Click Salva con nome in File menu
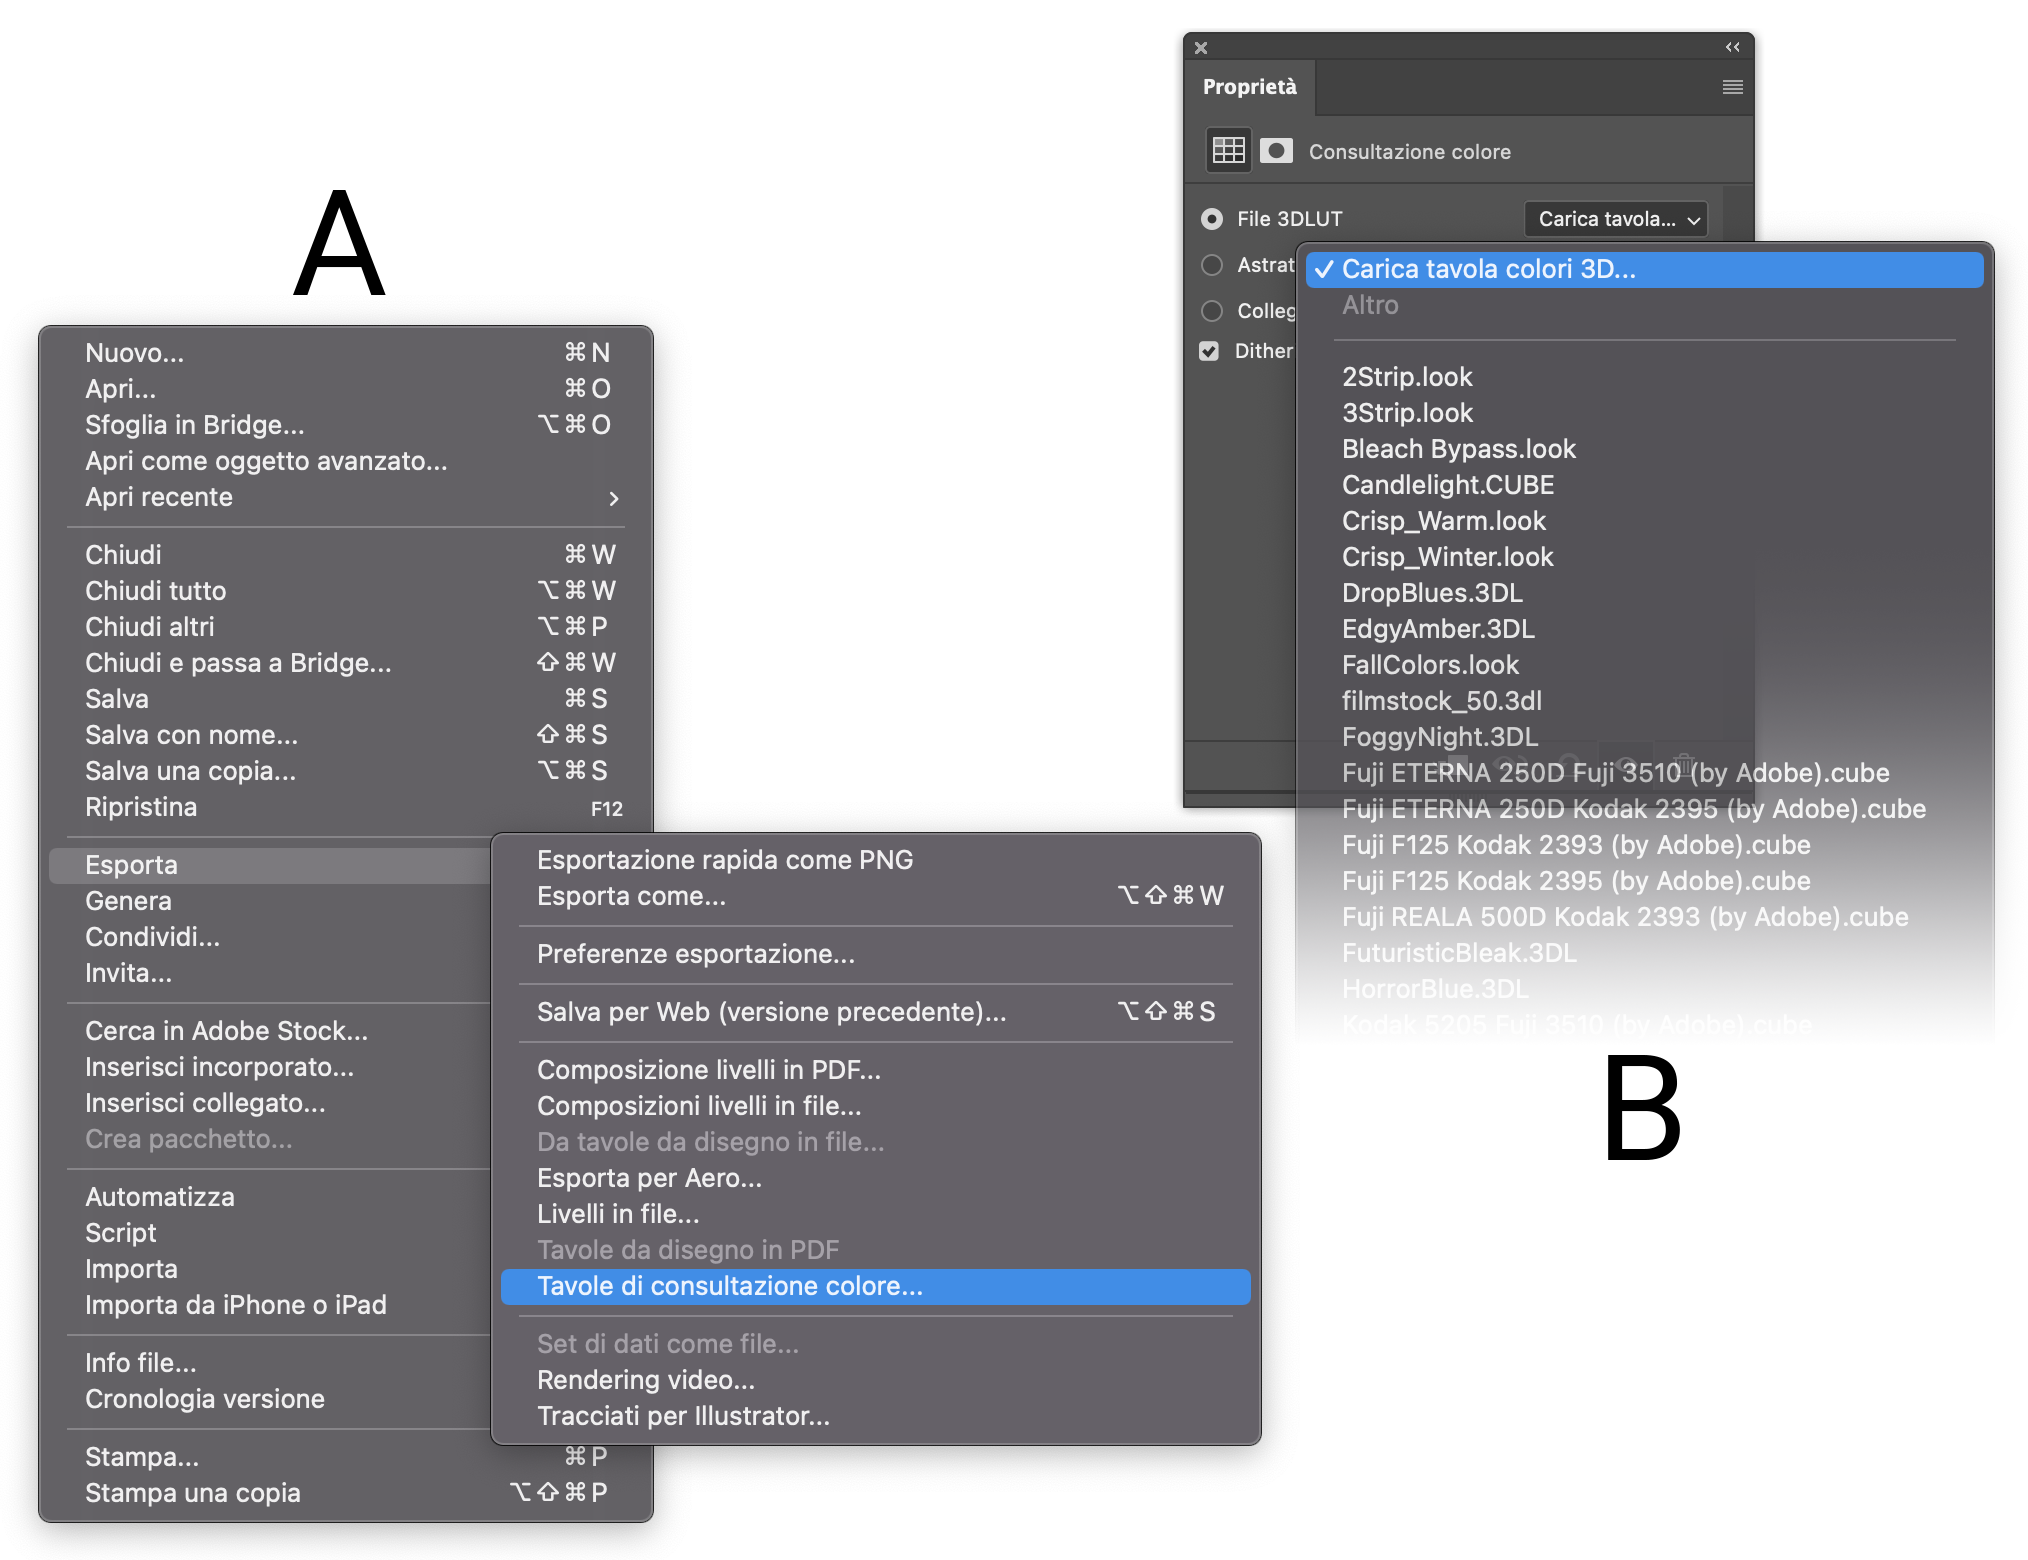Viewport: 2028px width, 1560px height. (191, 735)
